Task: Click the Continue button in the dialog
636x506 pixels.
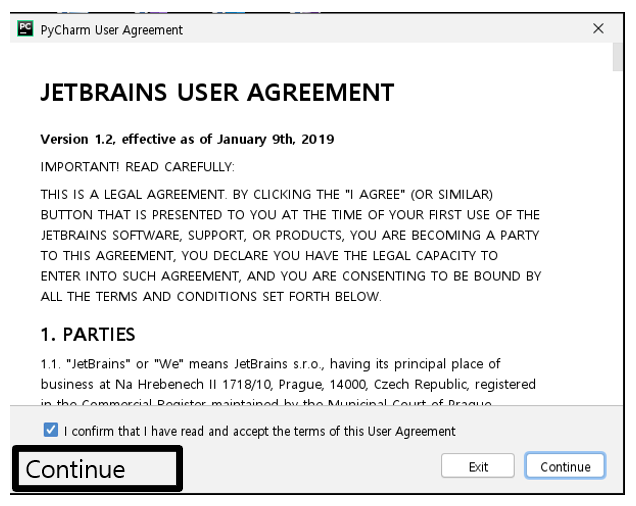Action: [x=565, y=466]
